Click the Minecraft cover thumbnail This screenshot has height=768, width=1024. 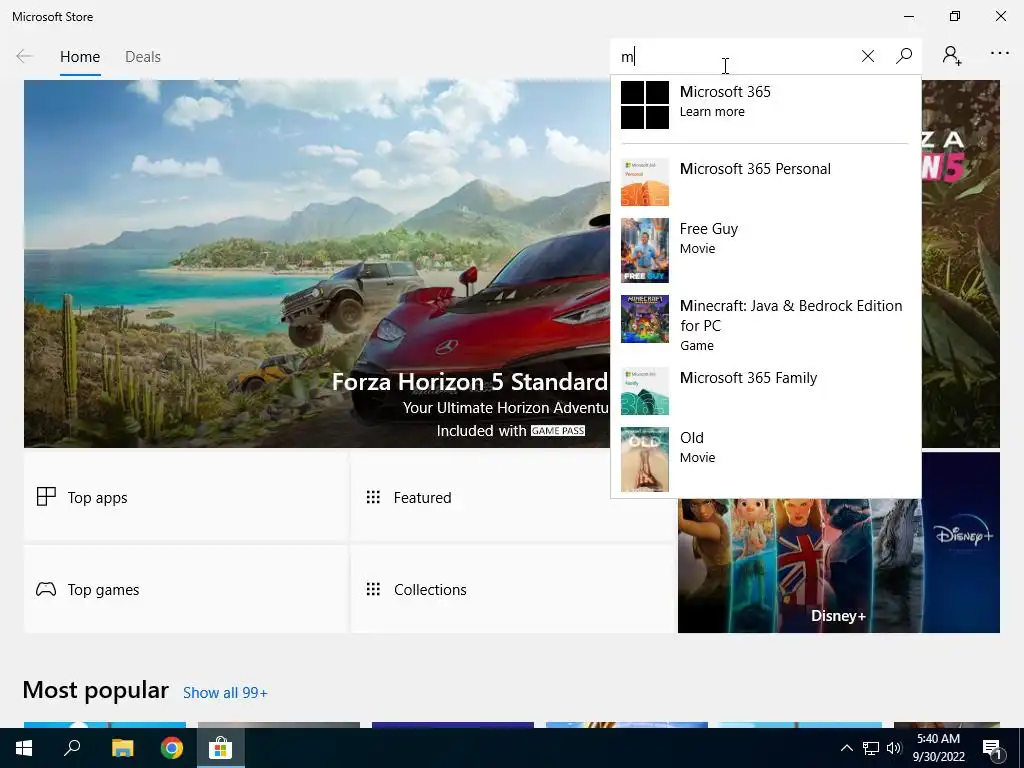[645, 319]
